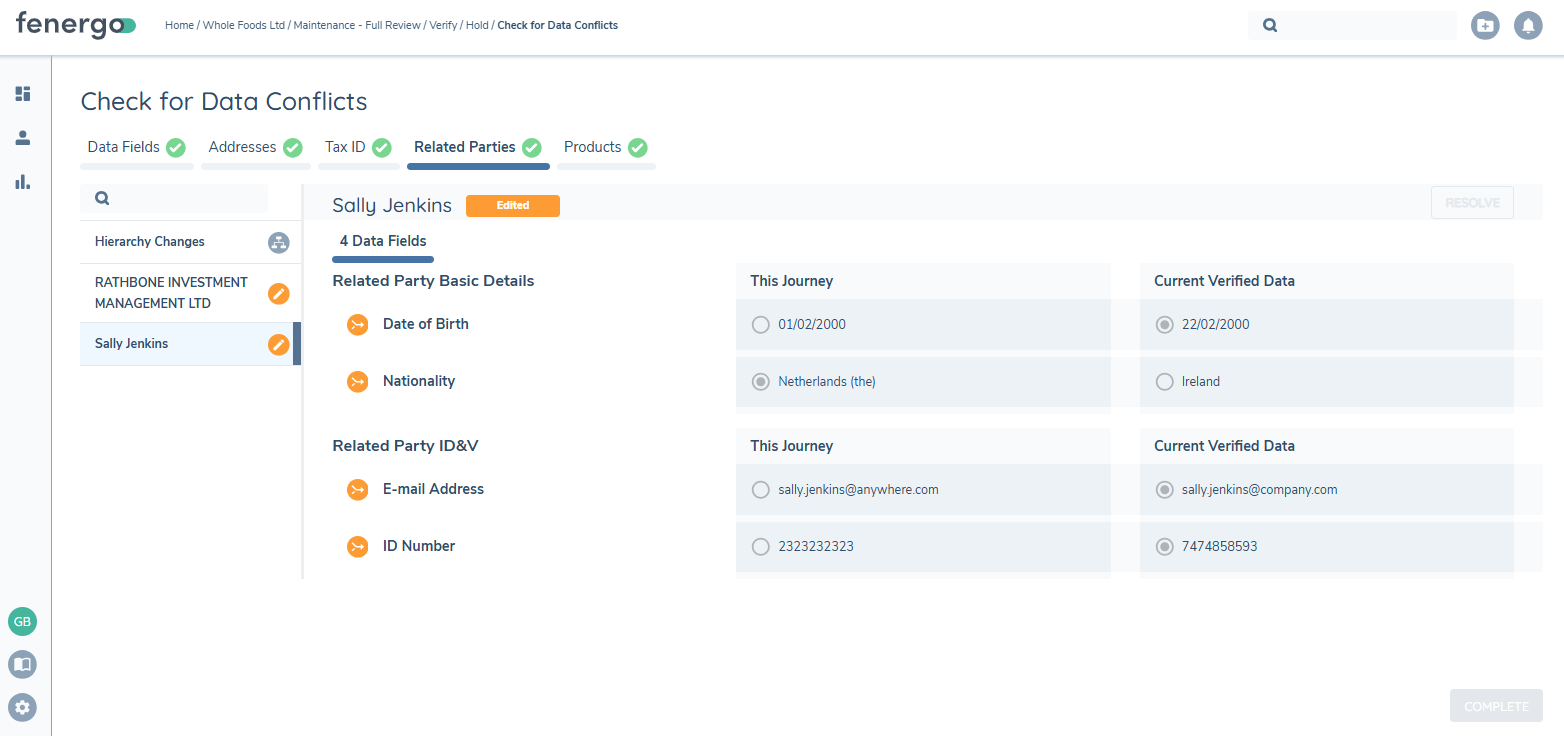Click the notification bell icon
Viewport: 1564px width, 736px height.
click(x=1527, y=26)
